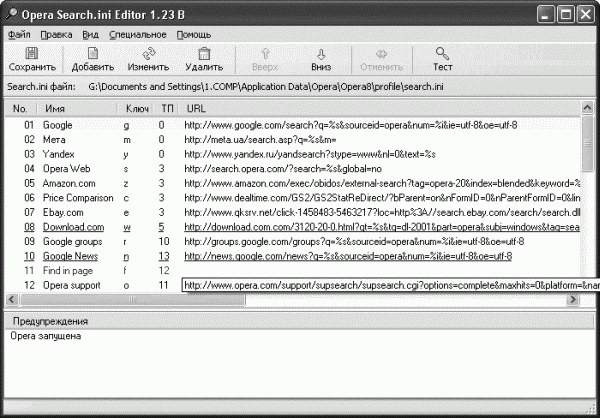Sort by the ТП column header
The width and height of the screenshot is (600, 418).
click(167, 109)
